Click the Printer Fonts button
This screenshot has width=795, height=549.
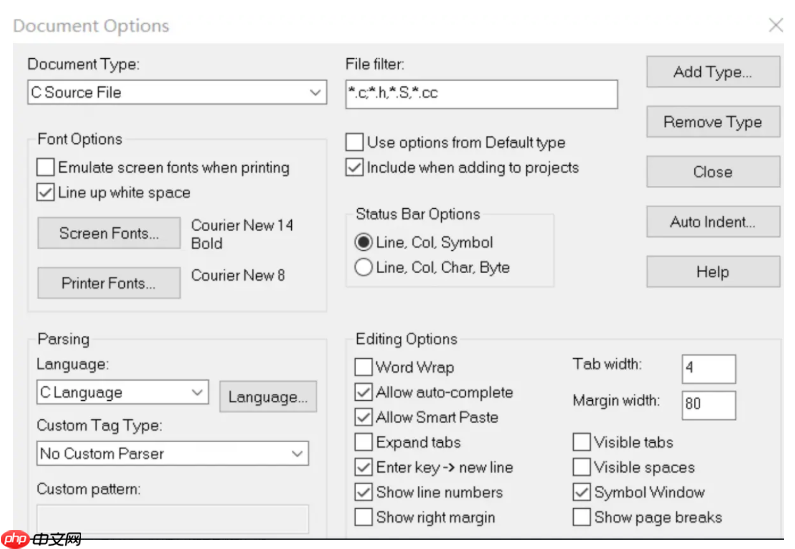[x=109, y=283]
